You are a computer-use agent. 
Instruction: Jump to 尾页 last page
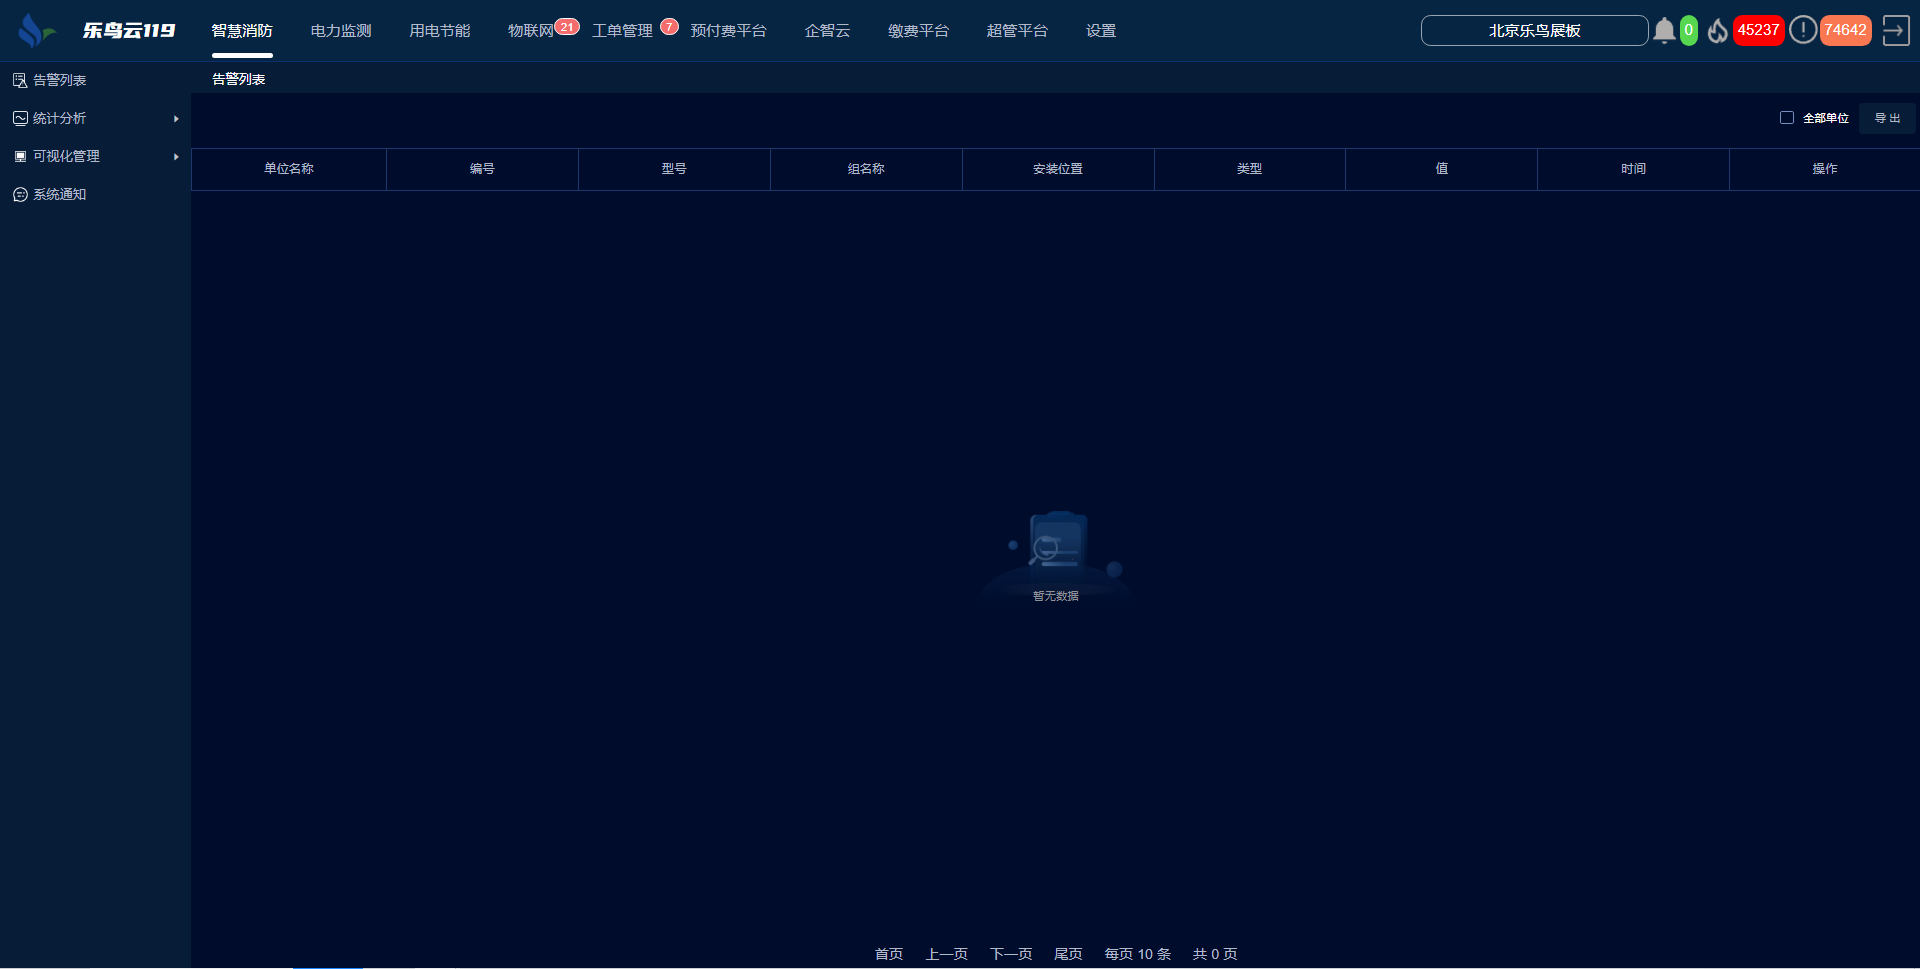pyautogui.click(x=1068, y=954)
